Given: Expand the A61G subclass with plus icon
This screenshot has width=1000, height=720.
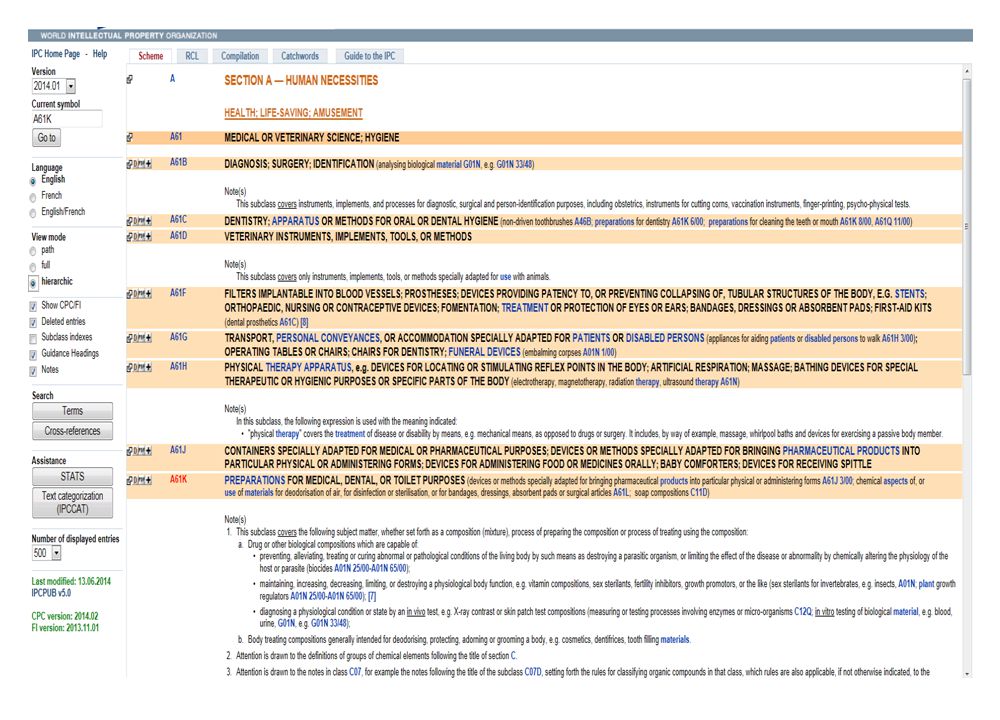Looking at the screenshot, I should click(x=149, y=338).
